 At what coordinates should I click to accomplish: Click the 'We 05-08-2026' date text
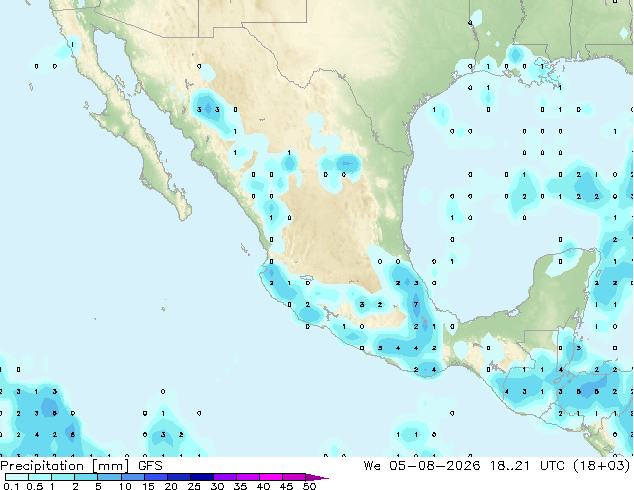pos(422,465)
